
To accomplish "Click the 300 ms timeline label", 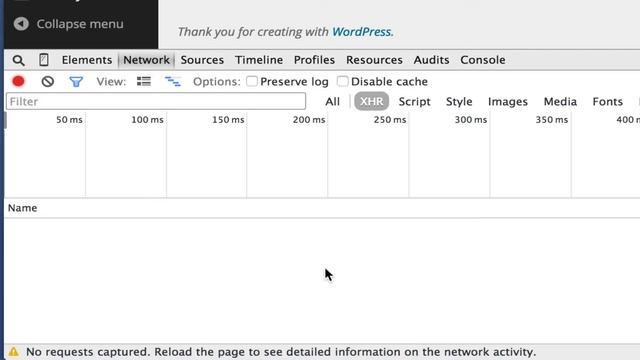I will point(471,120).
